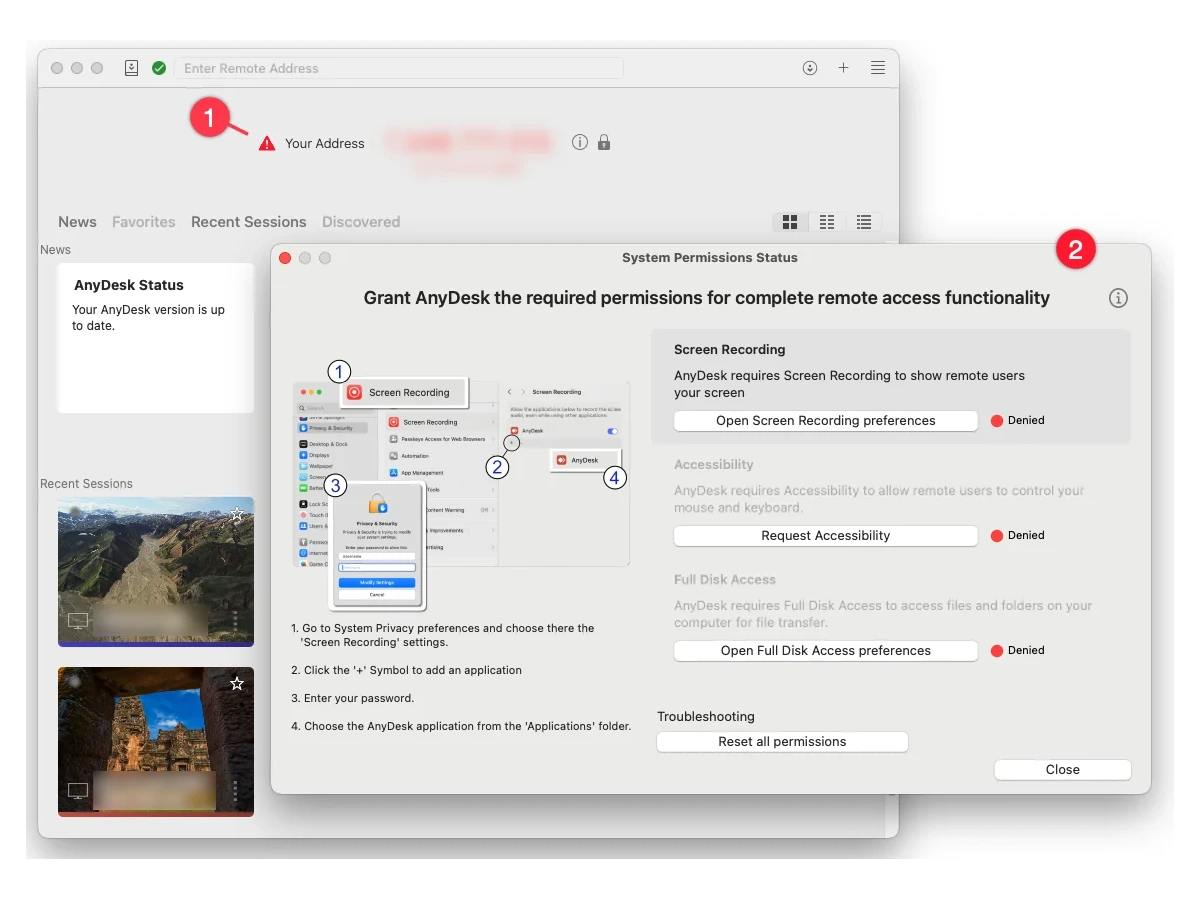Click the info icon next to Your Address
Image resolution: width=1200 pixels, height=900 pixels.
pos(580,142)
